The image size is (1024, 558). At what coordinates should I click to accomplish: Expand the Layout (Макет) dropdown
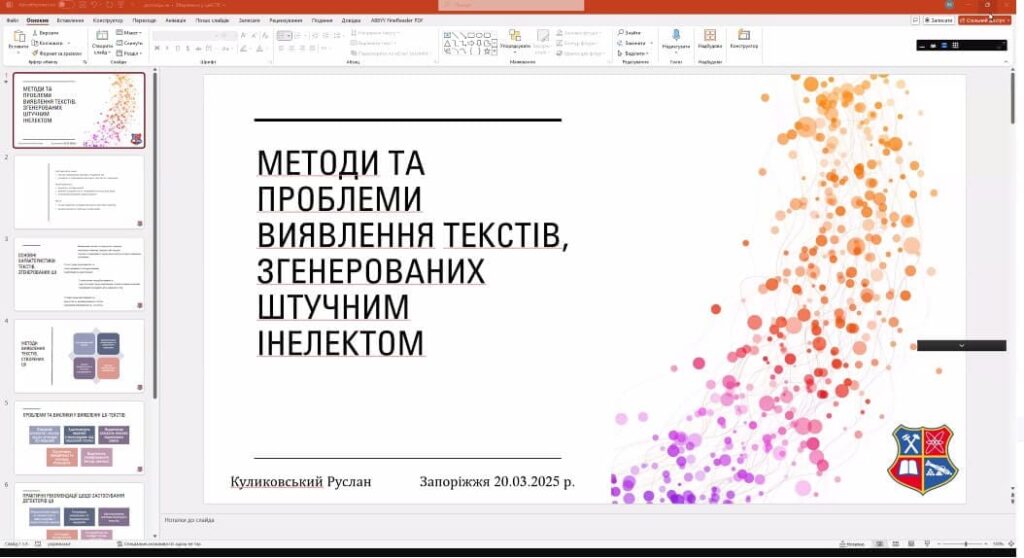tap(130, 33)
